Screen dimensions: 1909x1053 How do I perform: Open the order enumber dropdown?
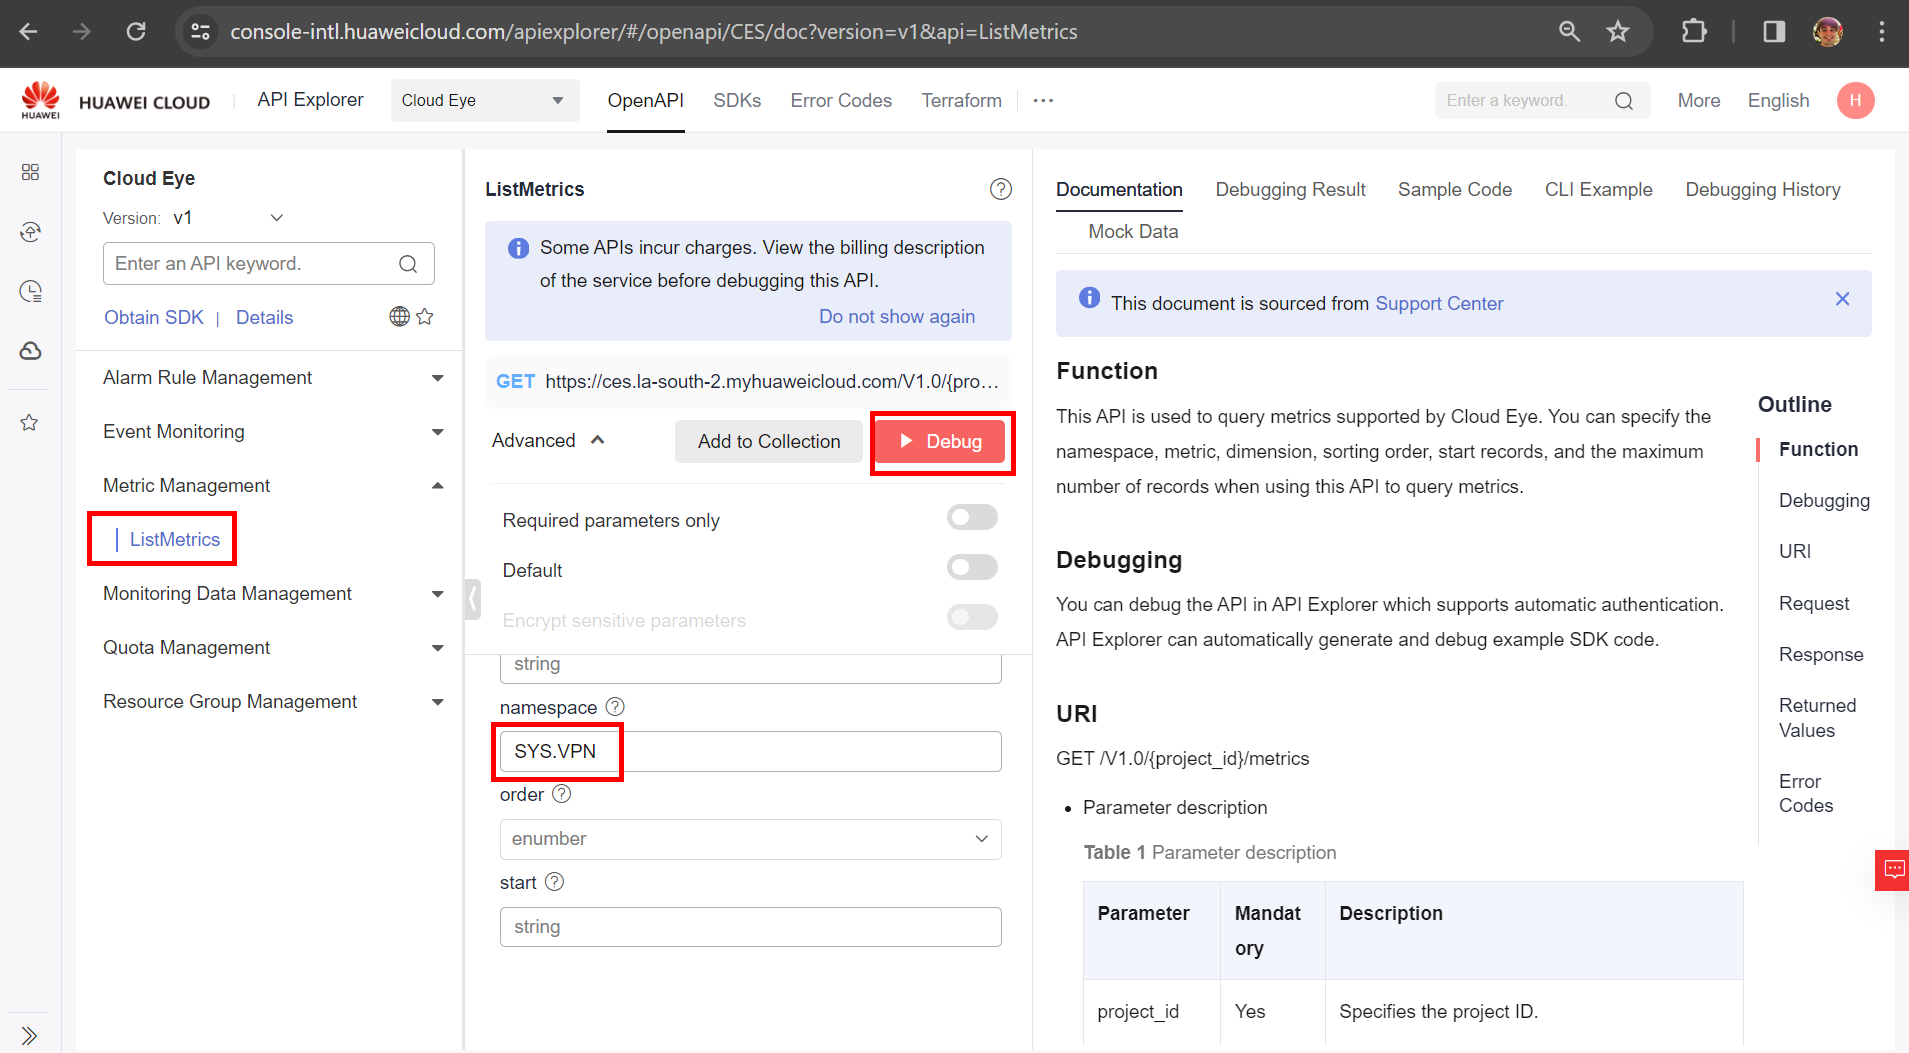[750, 839]
